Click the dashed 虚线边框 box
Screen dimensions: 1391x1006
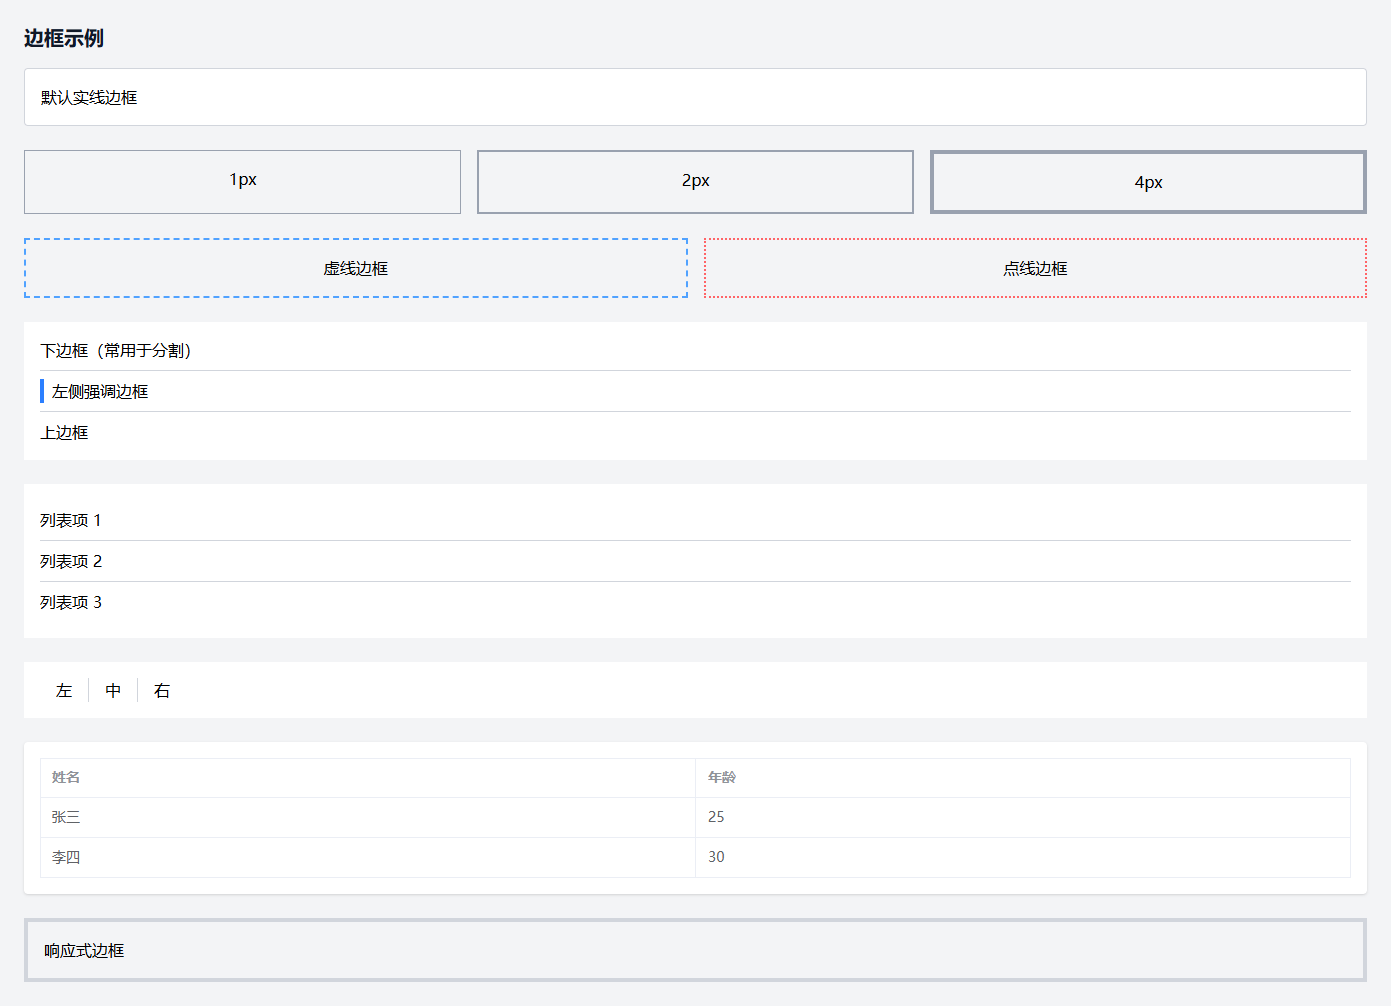pyautogui.click(x=355, y=268)
